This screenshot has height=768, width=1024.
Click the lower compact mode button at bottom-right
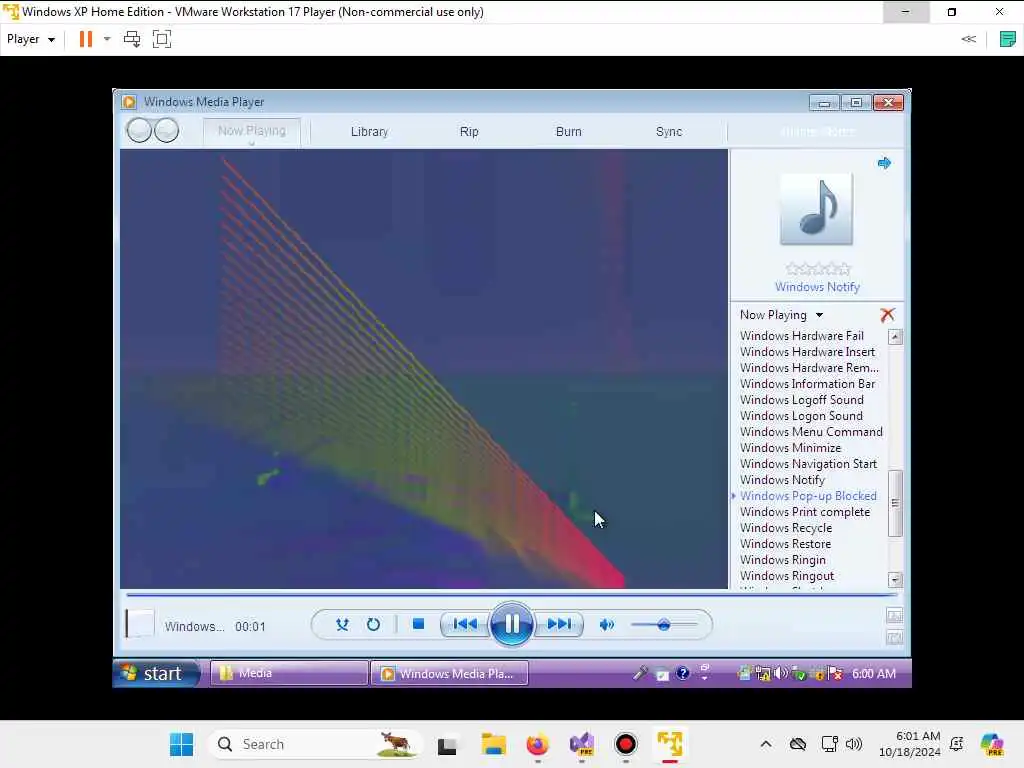click(894, 637)
